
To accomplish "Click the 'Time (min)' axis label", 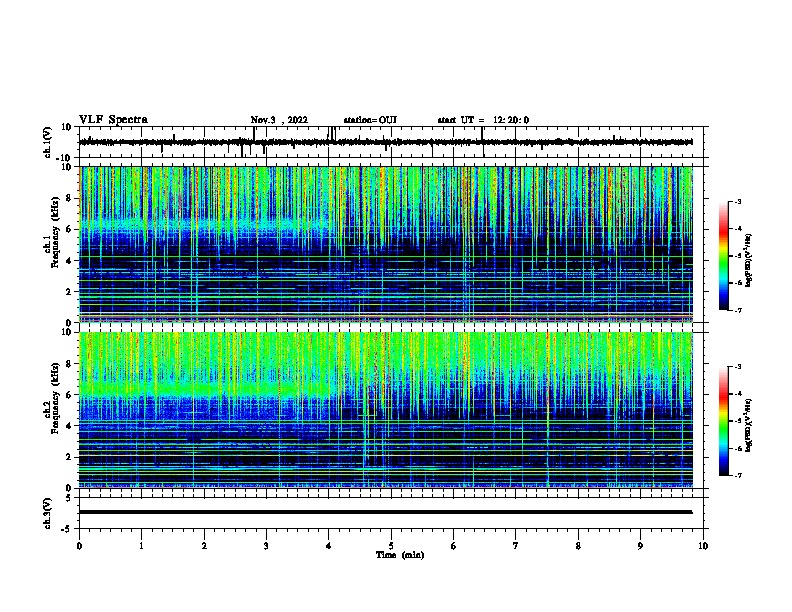I will pos(400,555).
